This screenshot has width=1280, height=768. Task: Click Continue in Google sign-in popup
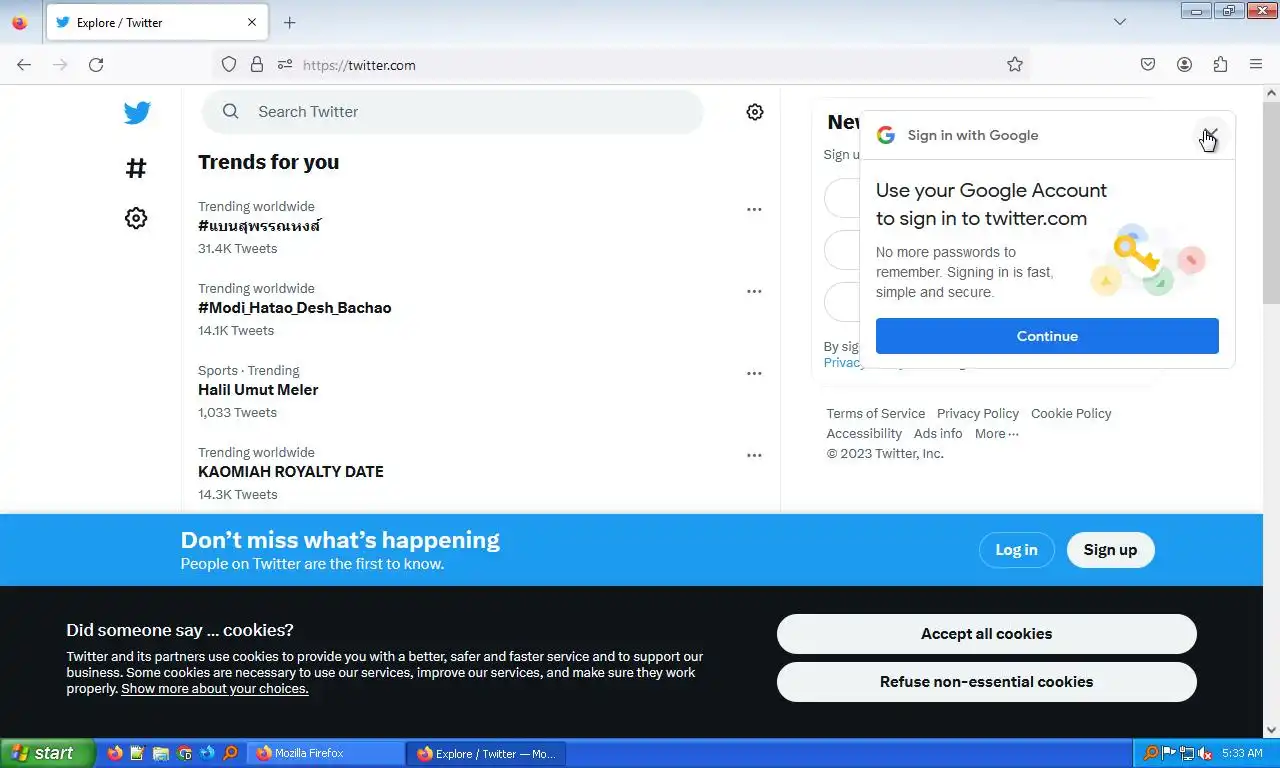pyautogui.click(x=1047, y=336)
